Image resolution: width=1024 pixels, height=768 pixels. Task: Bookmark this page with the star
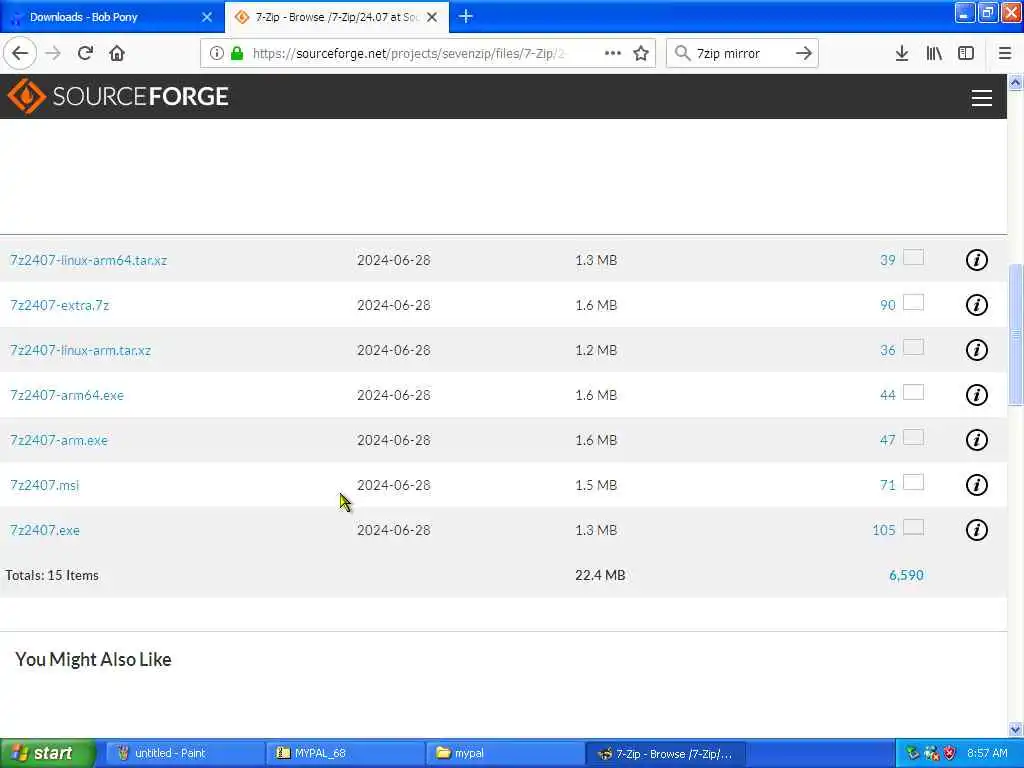click(641, 53)
